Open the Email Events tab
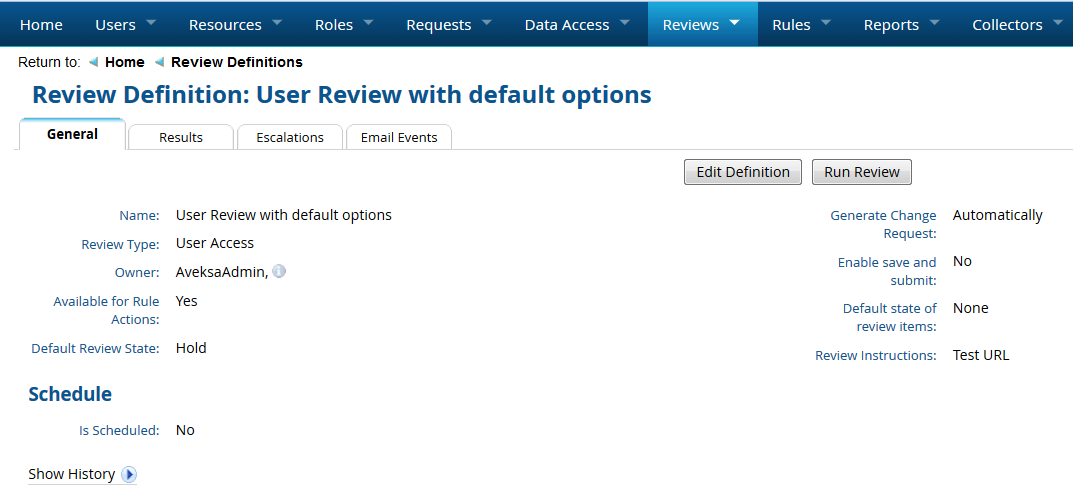Screen dimensions: 1073x498 click(399, 137)
